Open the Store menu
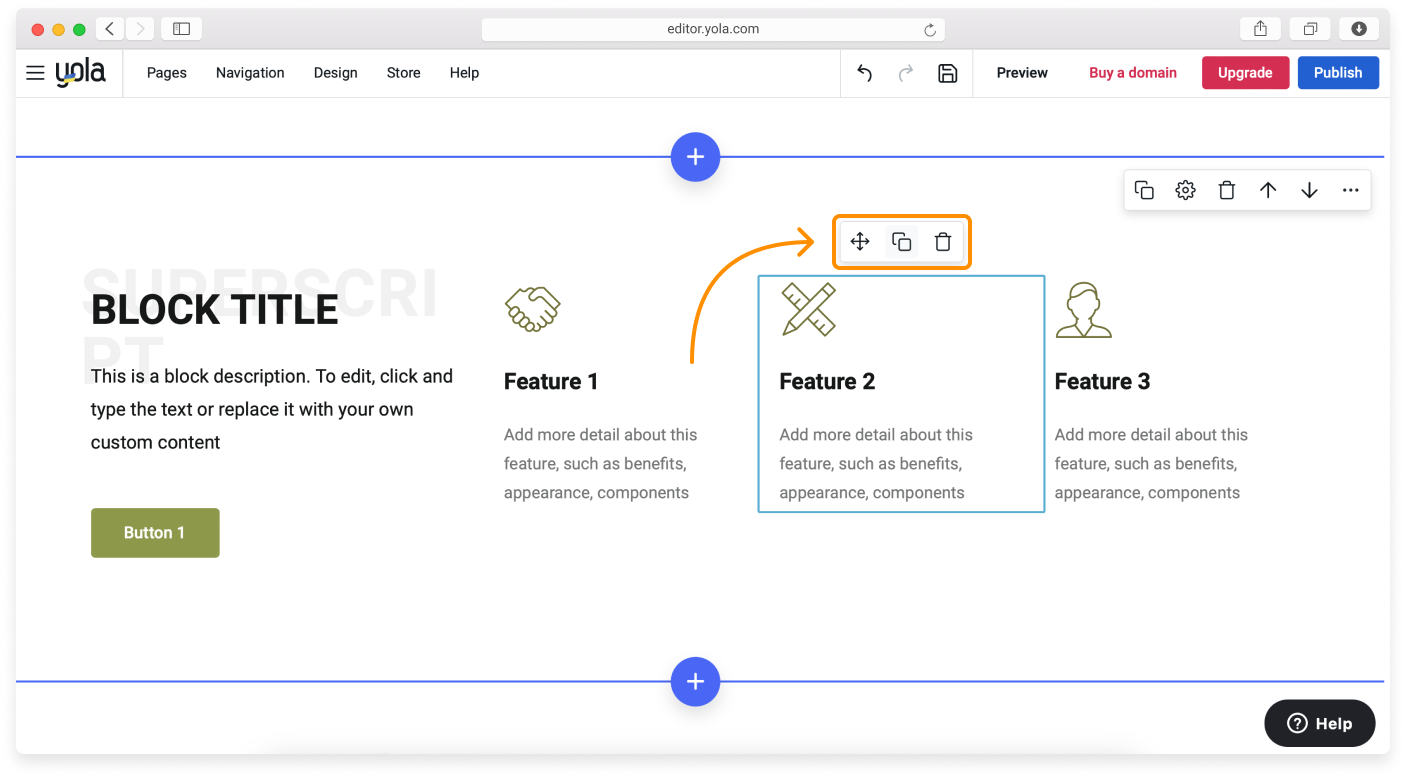This screenshot has width=1406, height=778. 403,73
